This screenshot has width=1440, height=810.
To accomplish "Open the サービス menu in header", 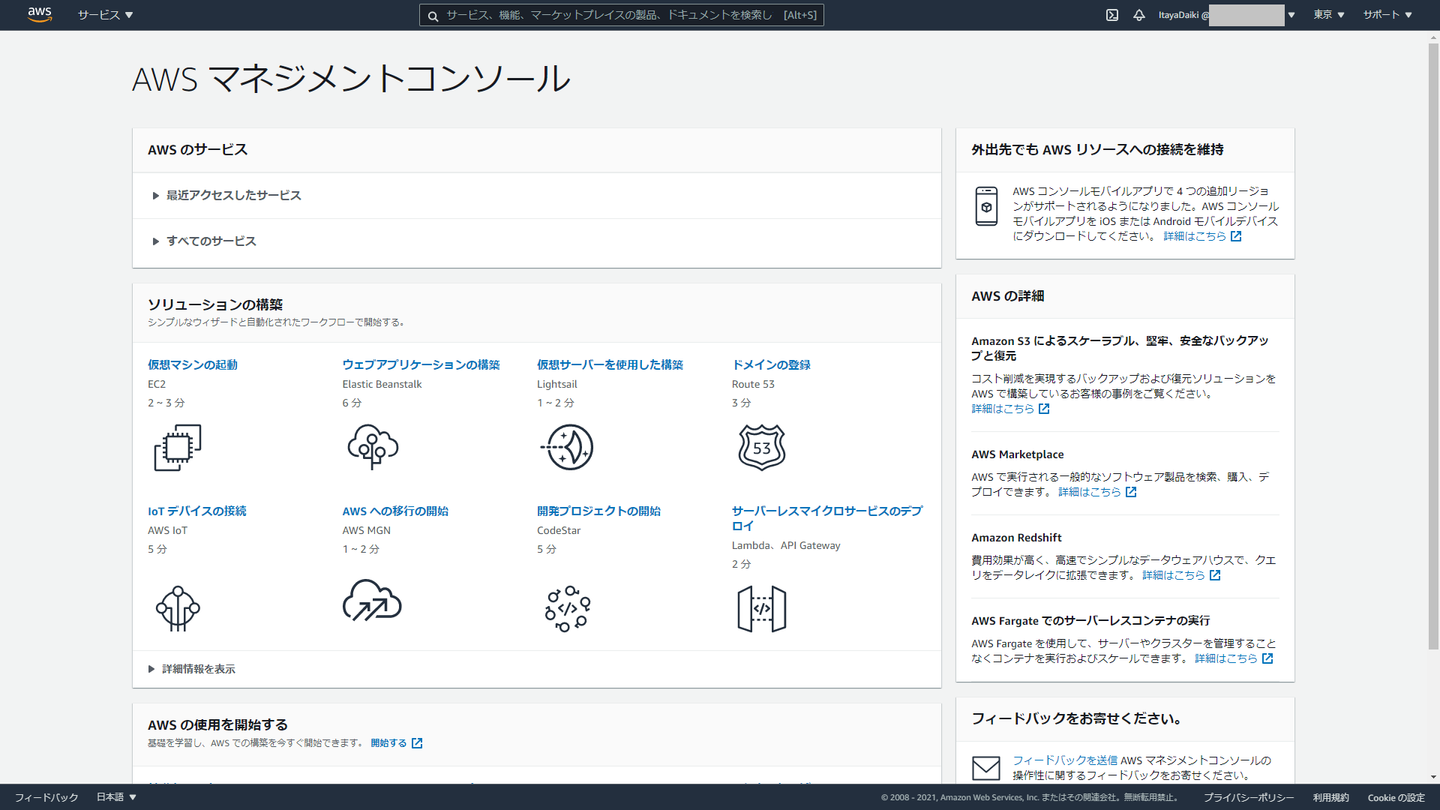I will 105,15.
